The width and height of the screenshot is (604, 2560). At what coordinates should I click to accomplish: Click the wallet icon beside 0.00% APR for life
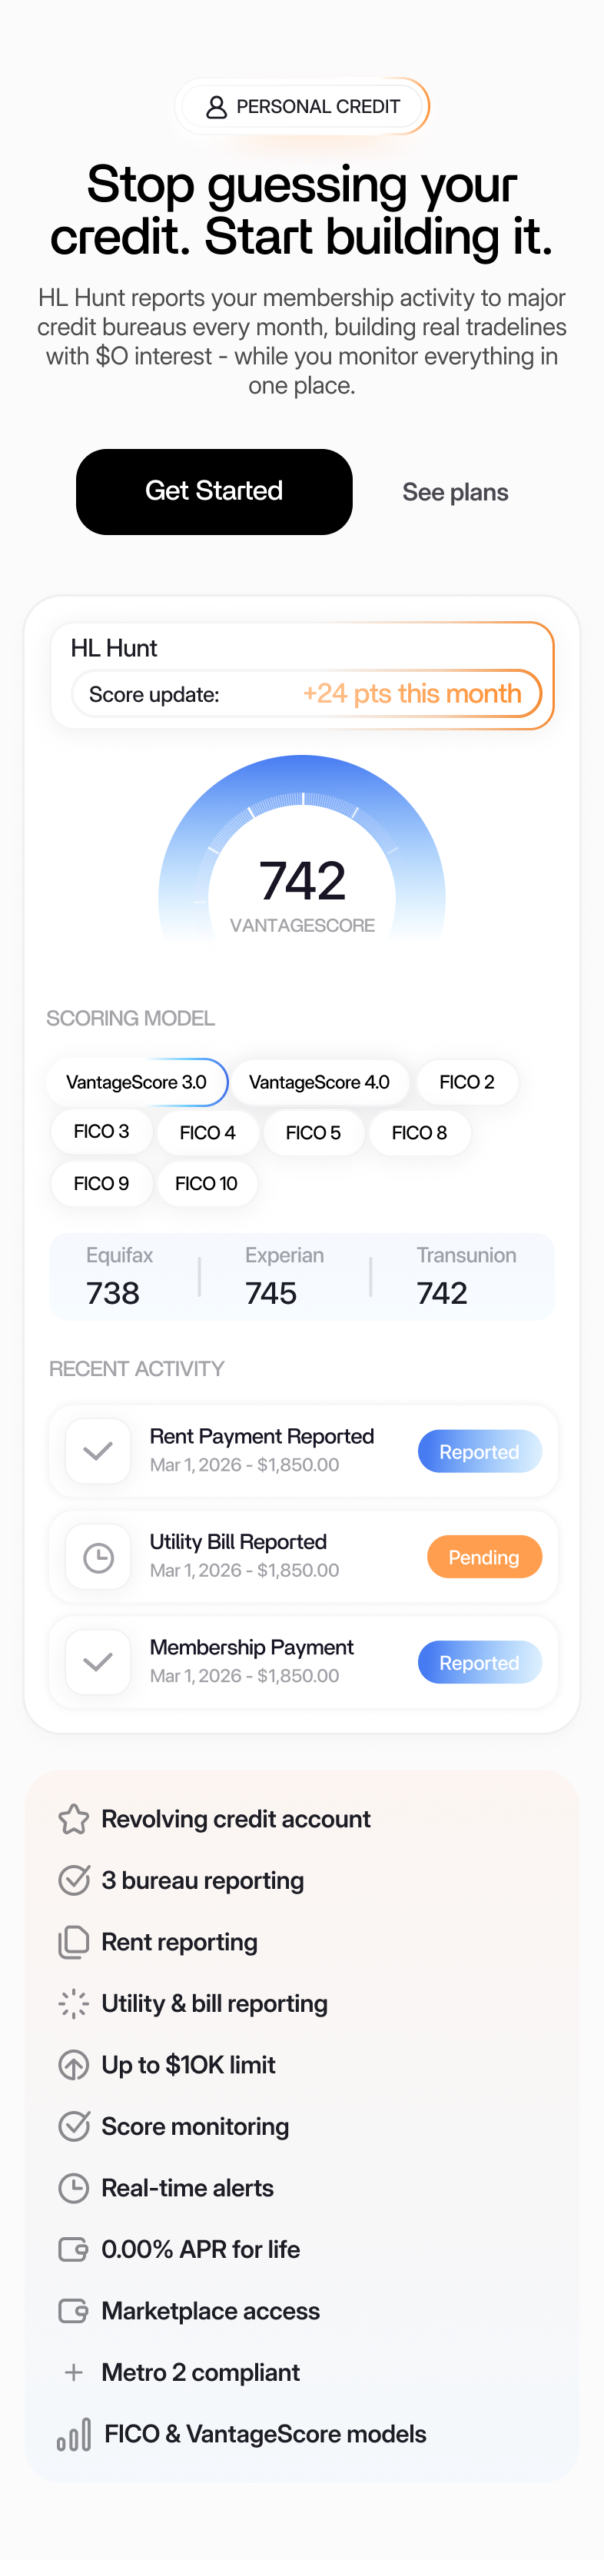point(74,2249)
